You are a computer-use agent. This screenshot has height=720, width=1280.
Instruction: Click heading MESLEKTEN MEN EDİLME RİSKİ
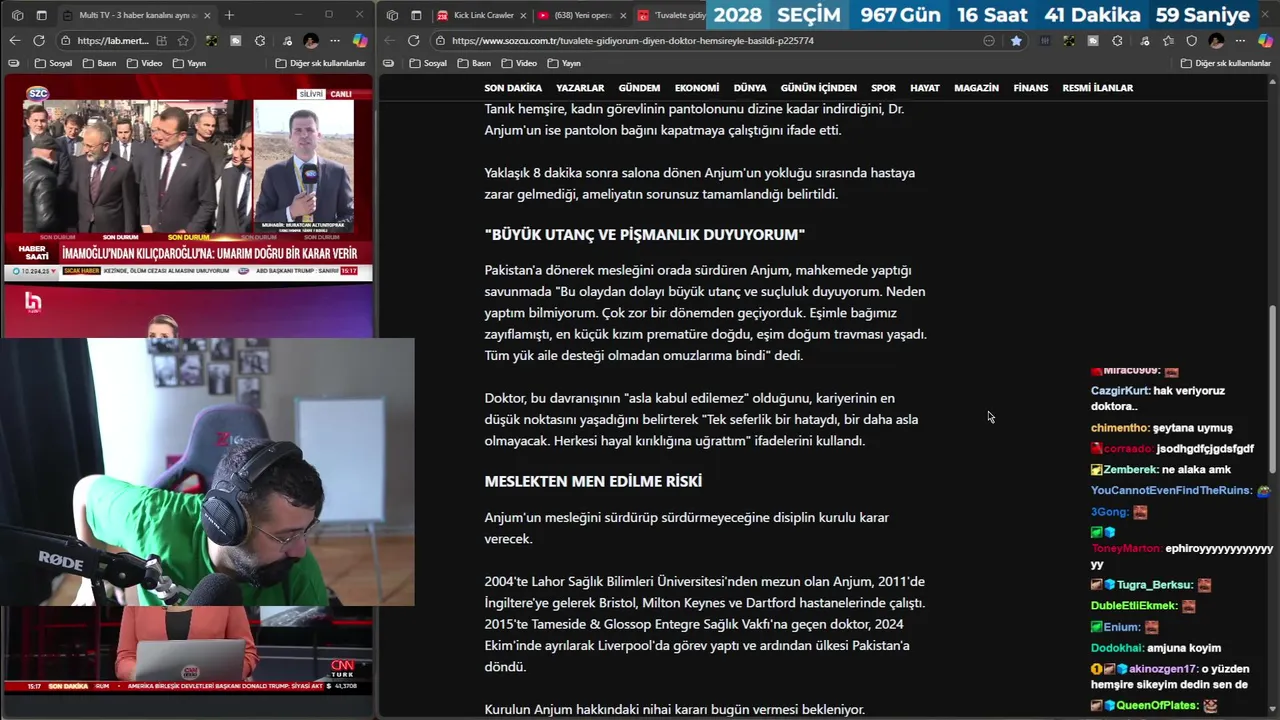coord(593,481)
